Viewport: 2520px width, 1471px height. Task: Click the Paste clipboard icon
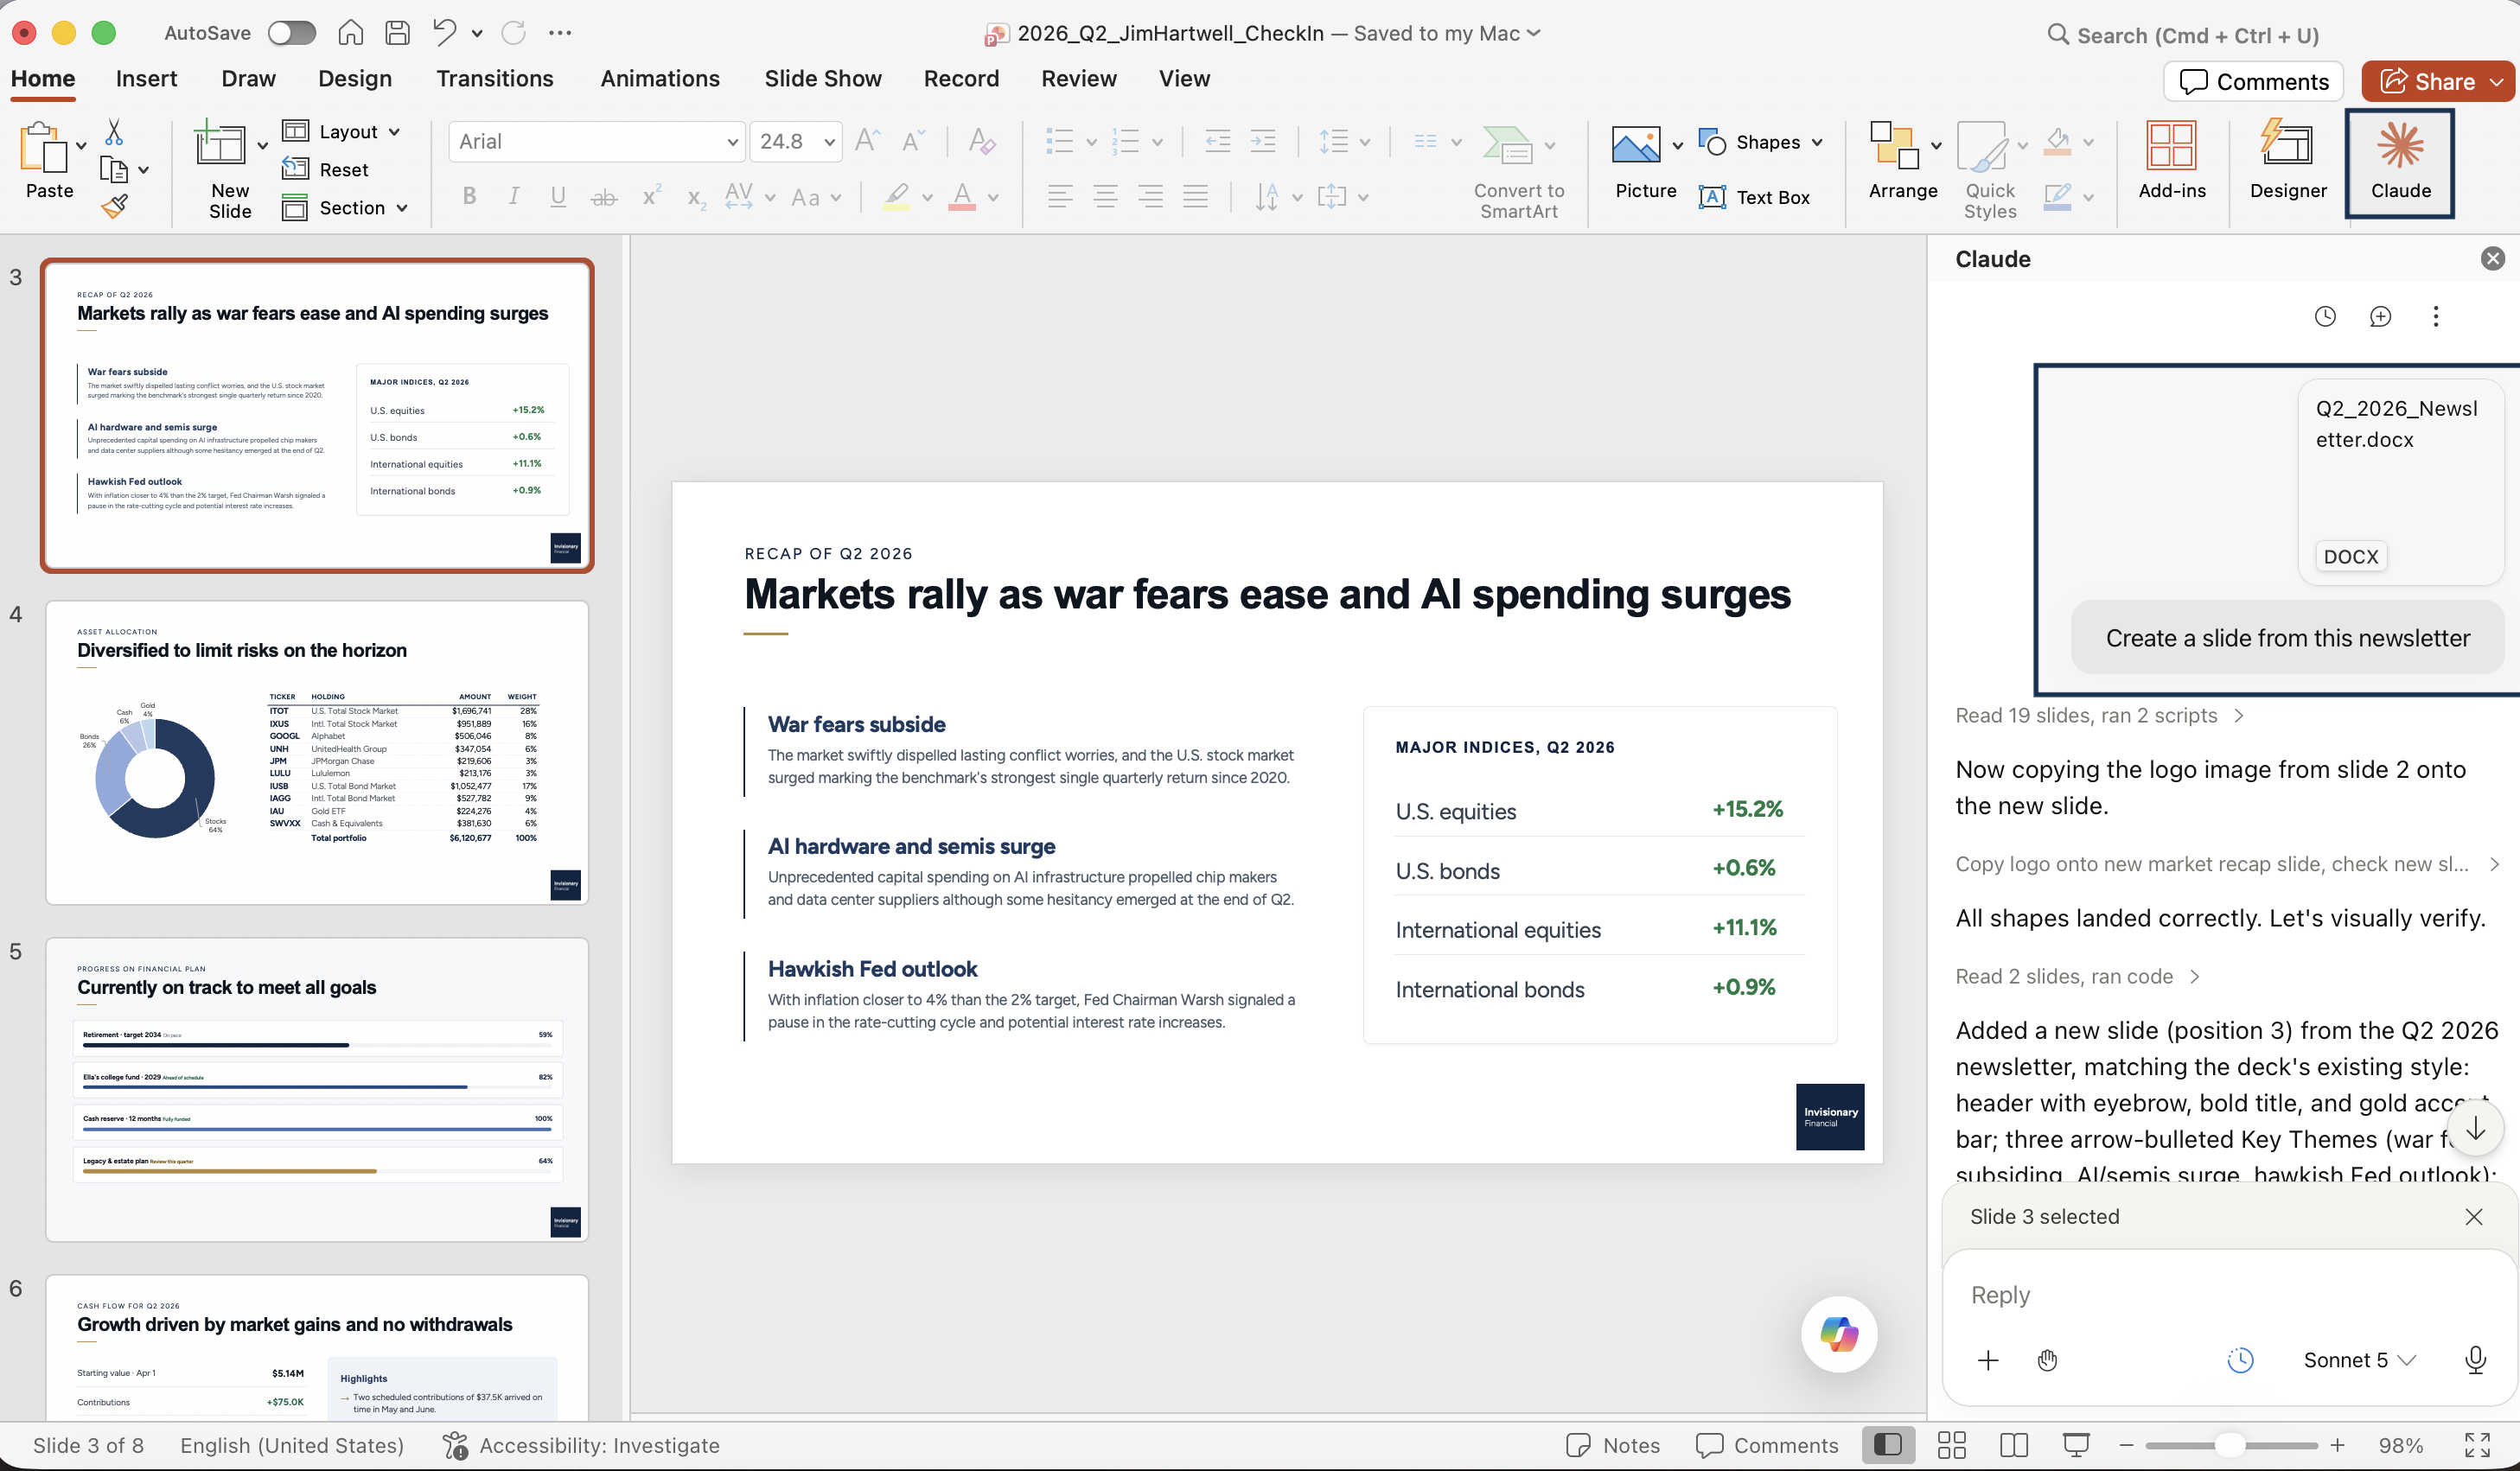pos(44,148)
